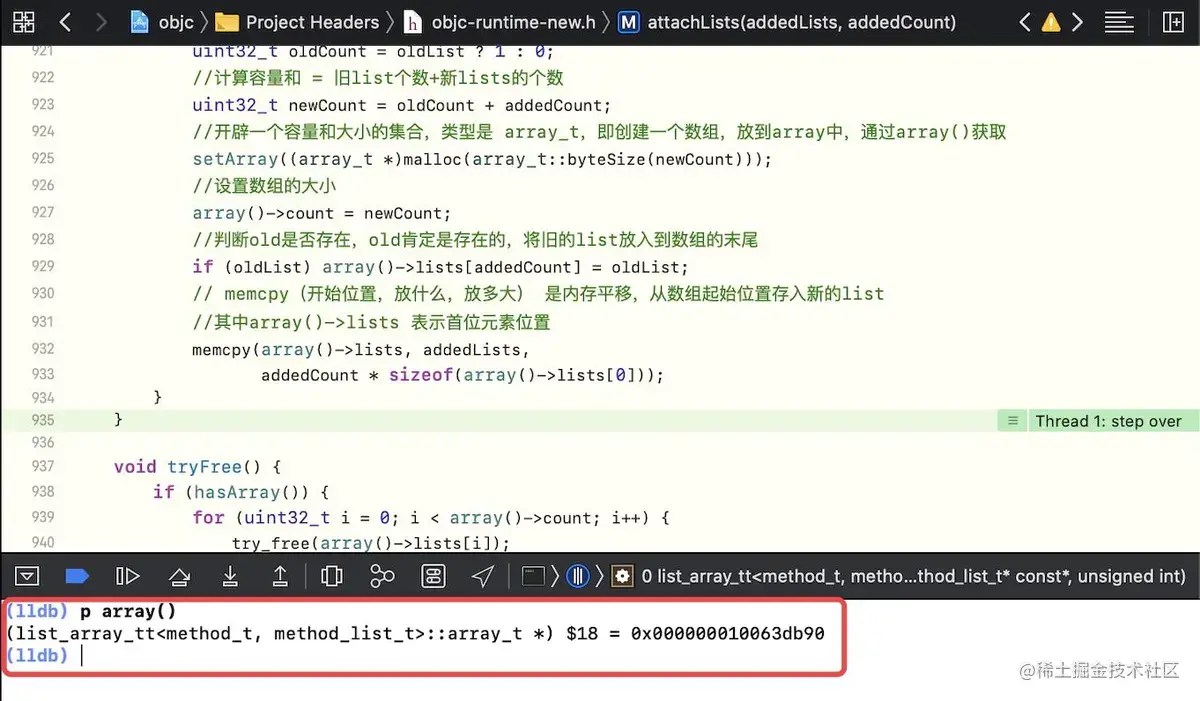The height and width of the screenshot is (701, 1200).
Task: Click Simulate Location arrow icon
Action: (x=483, y=576)
